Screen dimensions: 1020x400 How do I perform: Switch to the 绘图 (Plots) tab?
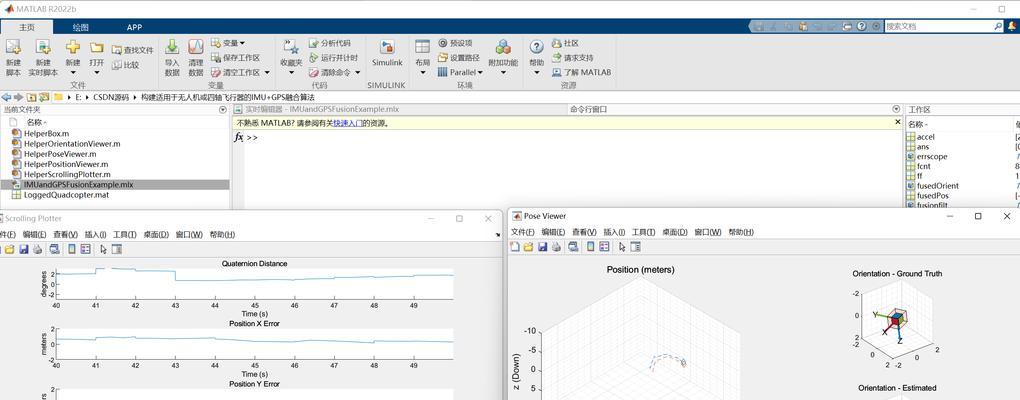pyautogui.click(x=81, y=27)
